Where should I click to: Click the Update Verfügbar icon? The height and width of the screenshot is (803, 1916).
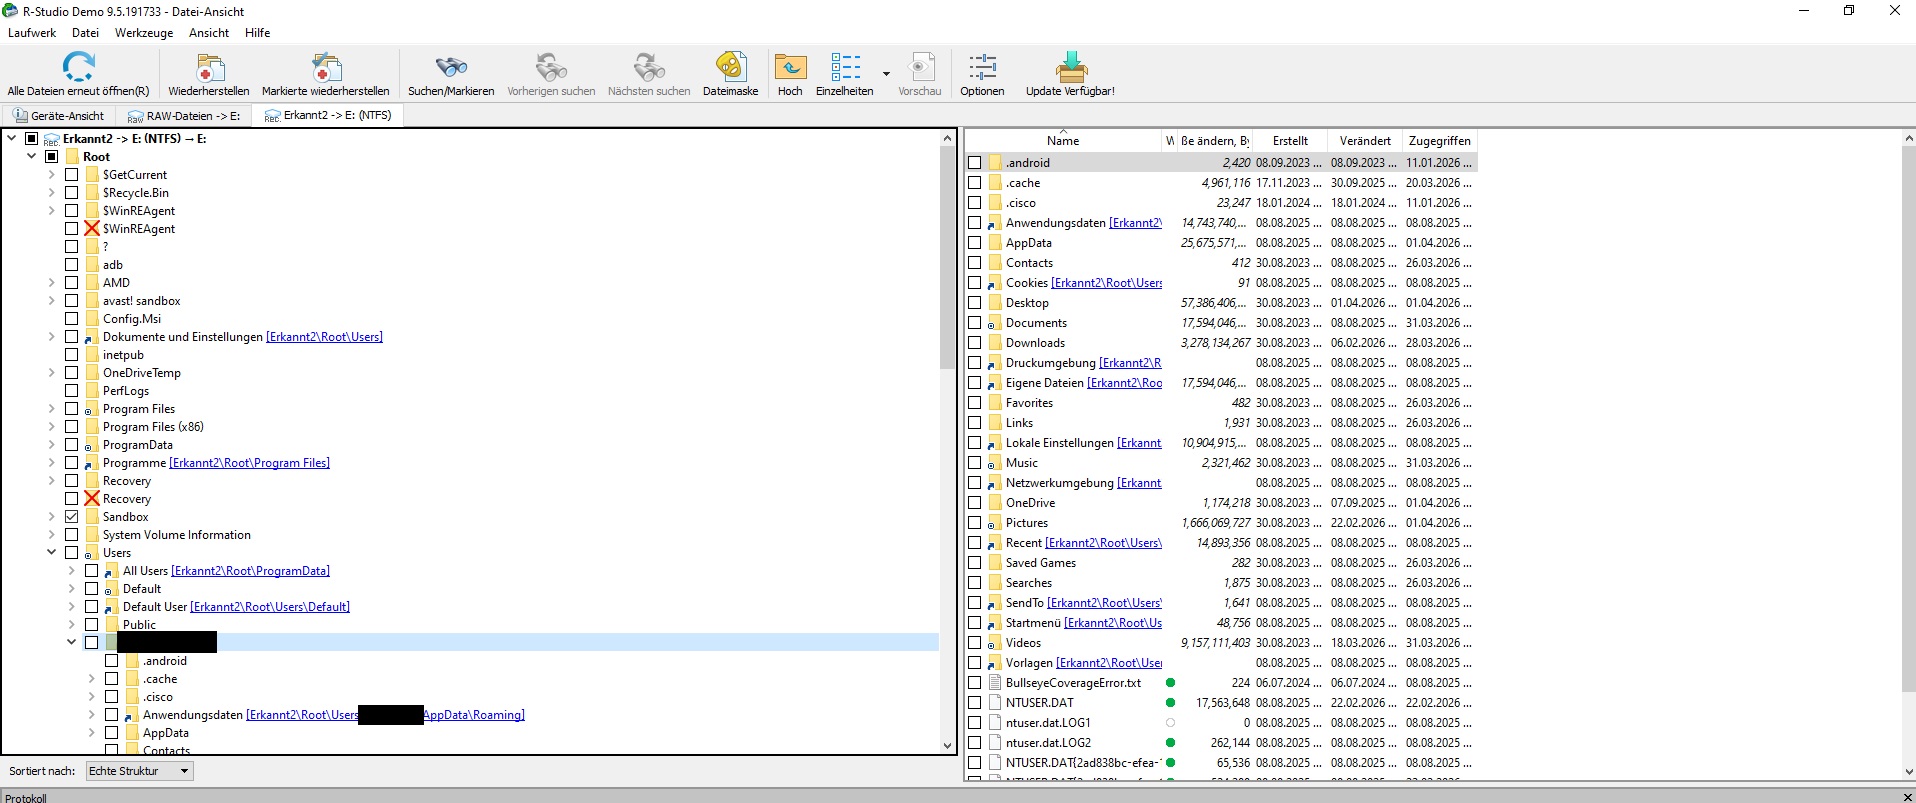[1070, 67]
